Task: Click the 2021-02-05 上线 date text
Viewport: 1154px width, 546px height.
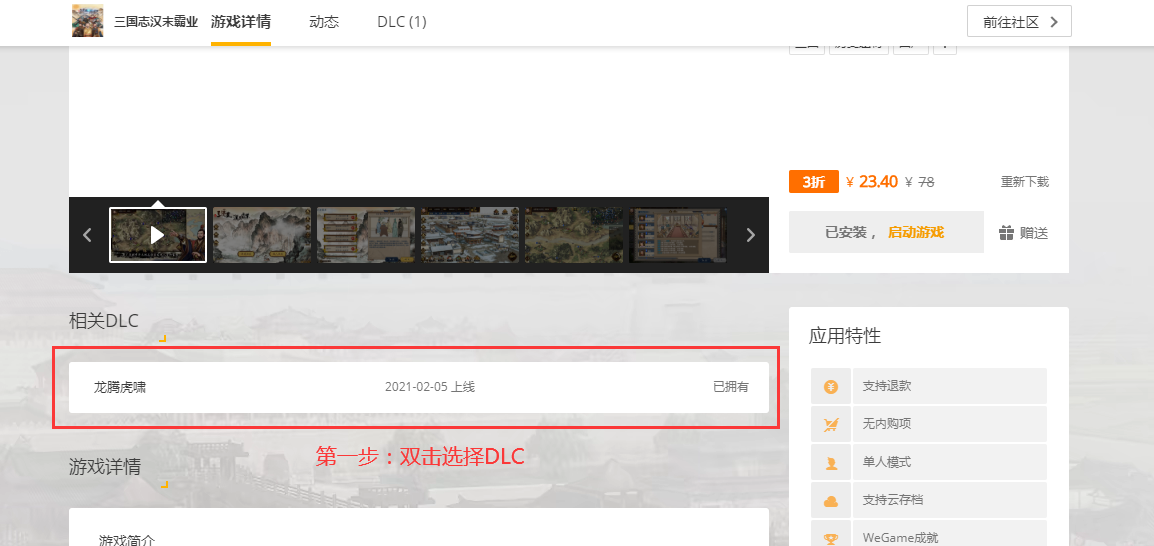Action: coord(430,387)
